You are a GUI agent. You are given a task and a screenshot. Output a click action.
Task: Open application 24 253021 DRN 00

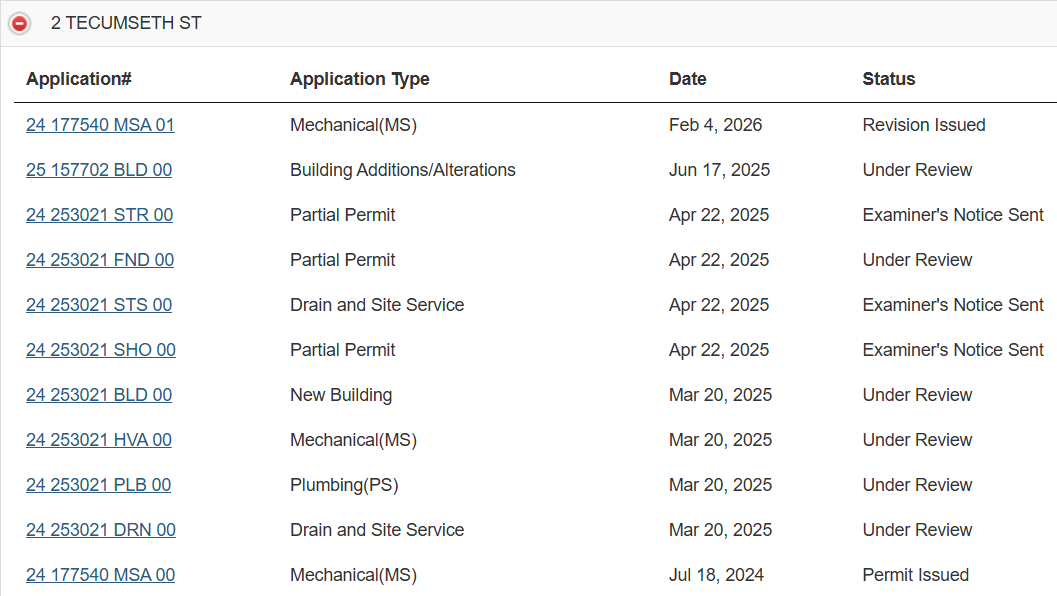point(101,530)
